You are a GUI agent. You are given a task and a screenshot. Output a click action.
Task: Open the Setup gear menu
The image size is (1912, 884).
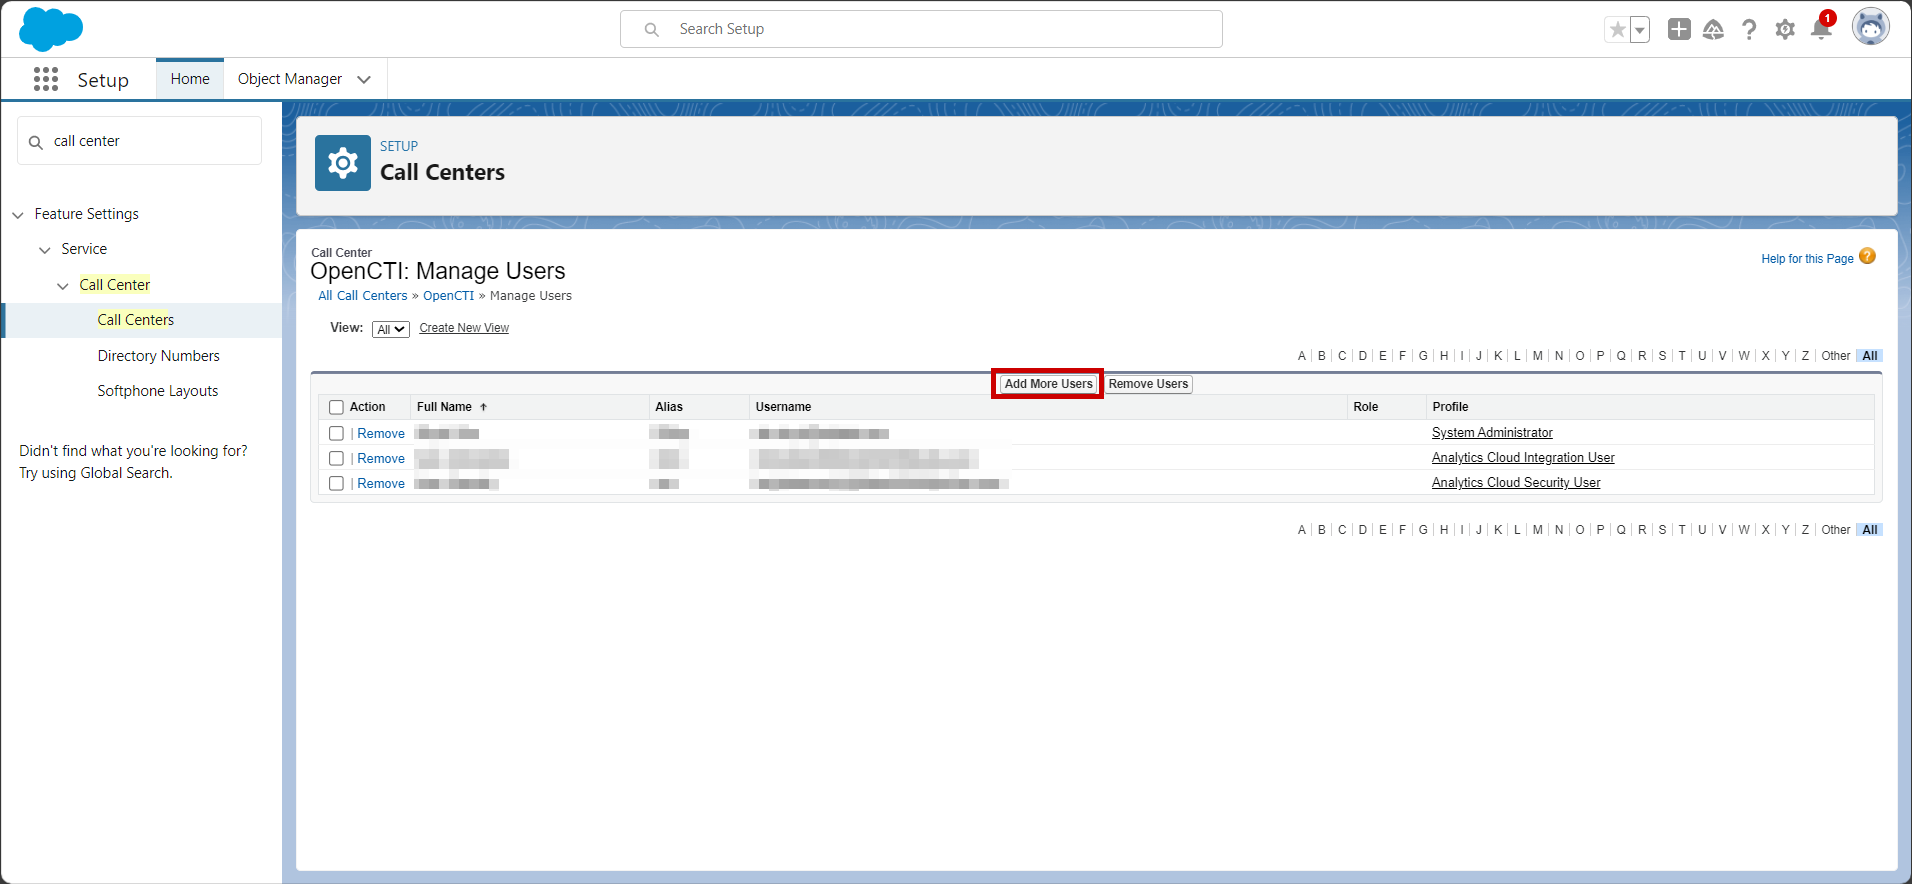1785,30
